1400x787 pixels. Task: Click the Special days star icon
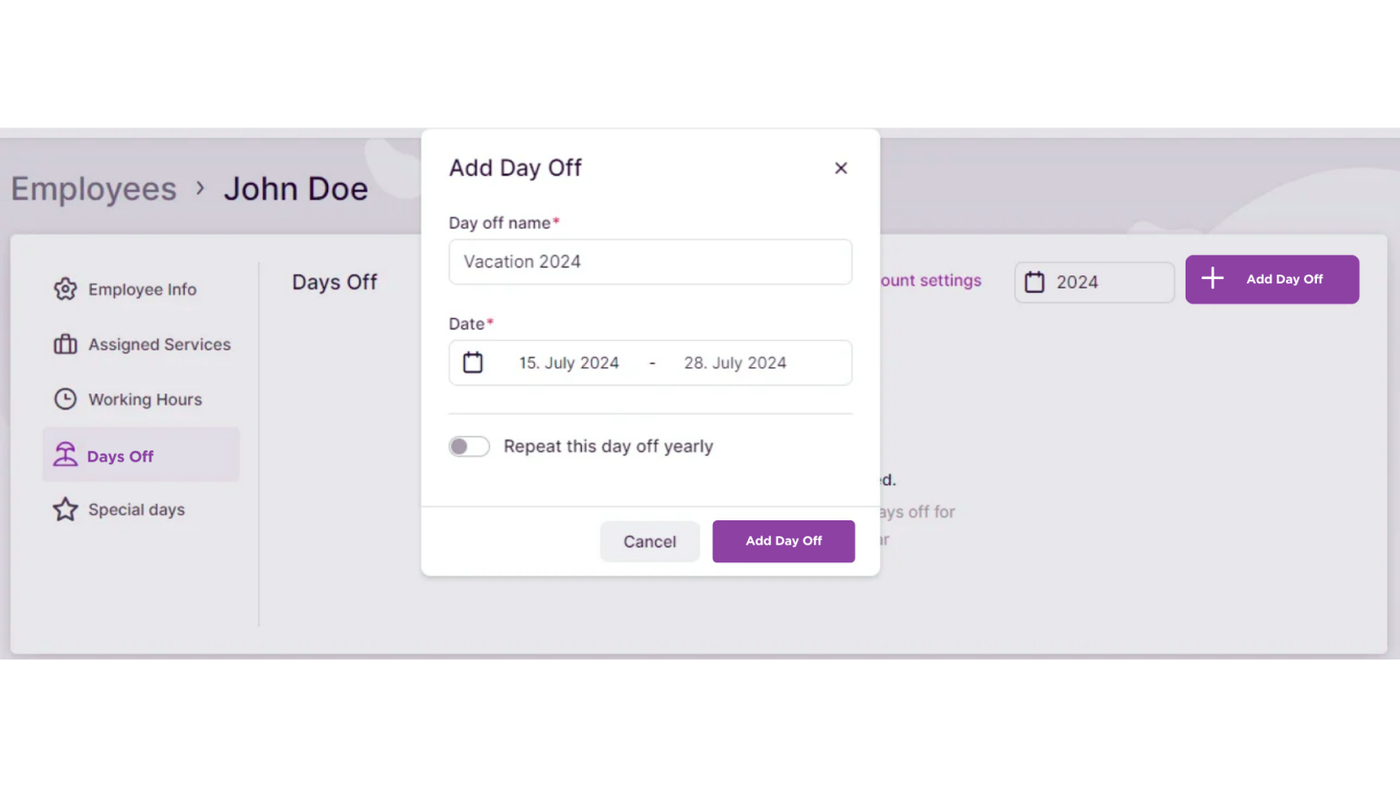pyautogui.click(x=65, y=509)
